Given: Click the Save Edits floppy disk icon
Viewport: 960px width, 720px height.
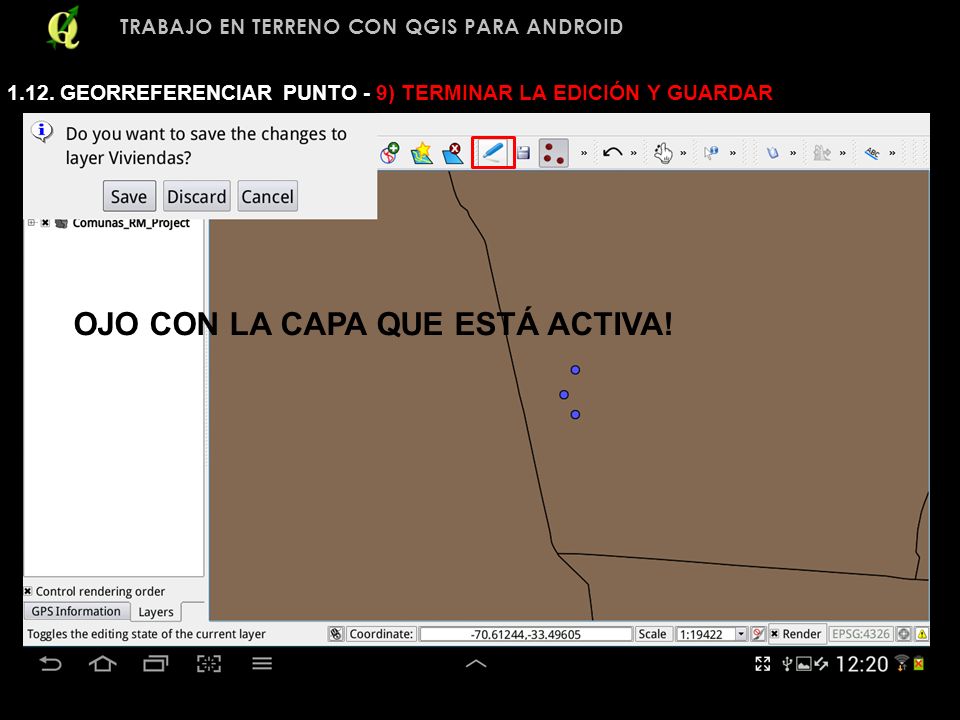Looking at the screenshot, I should tap(523, 152).
